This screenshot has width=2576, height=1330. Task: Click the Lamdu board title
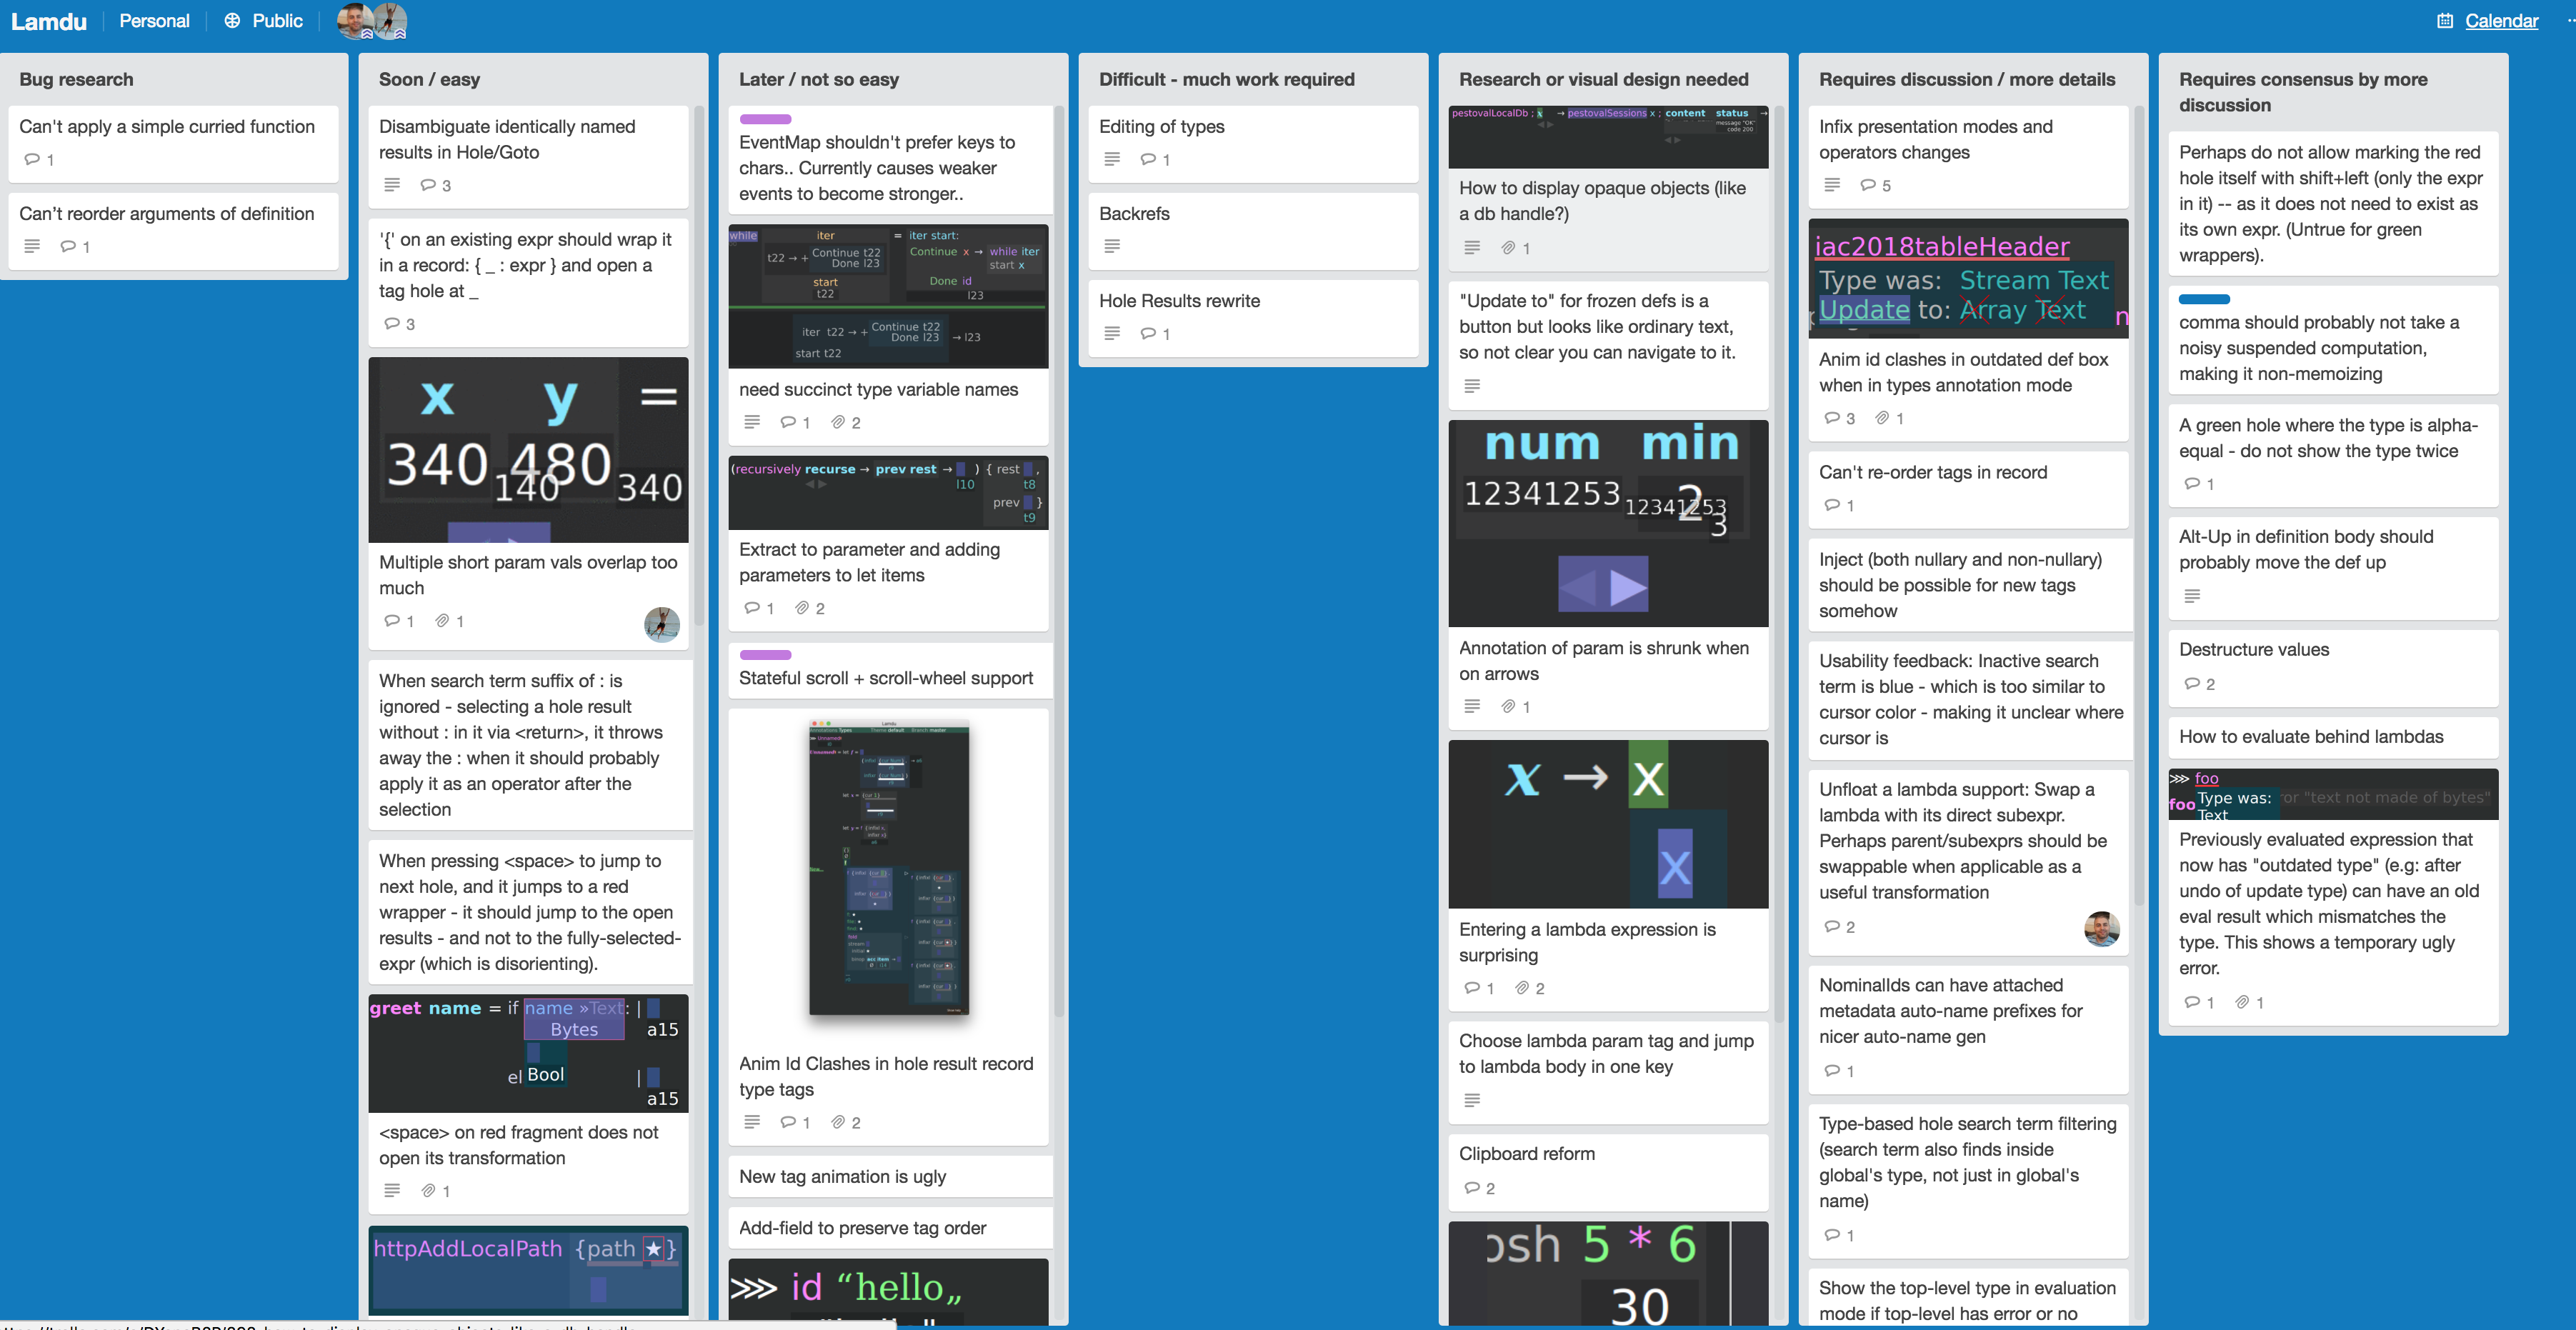pos(49,20)
